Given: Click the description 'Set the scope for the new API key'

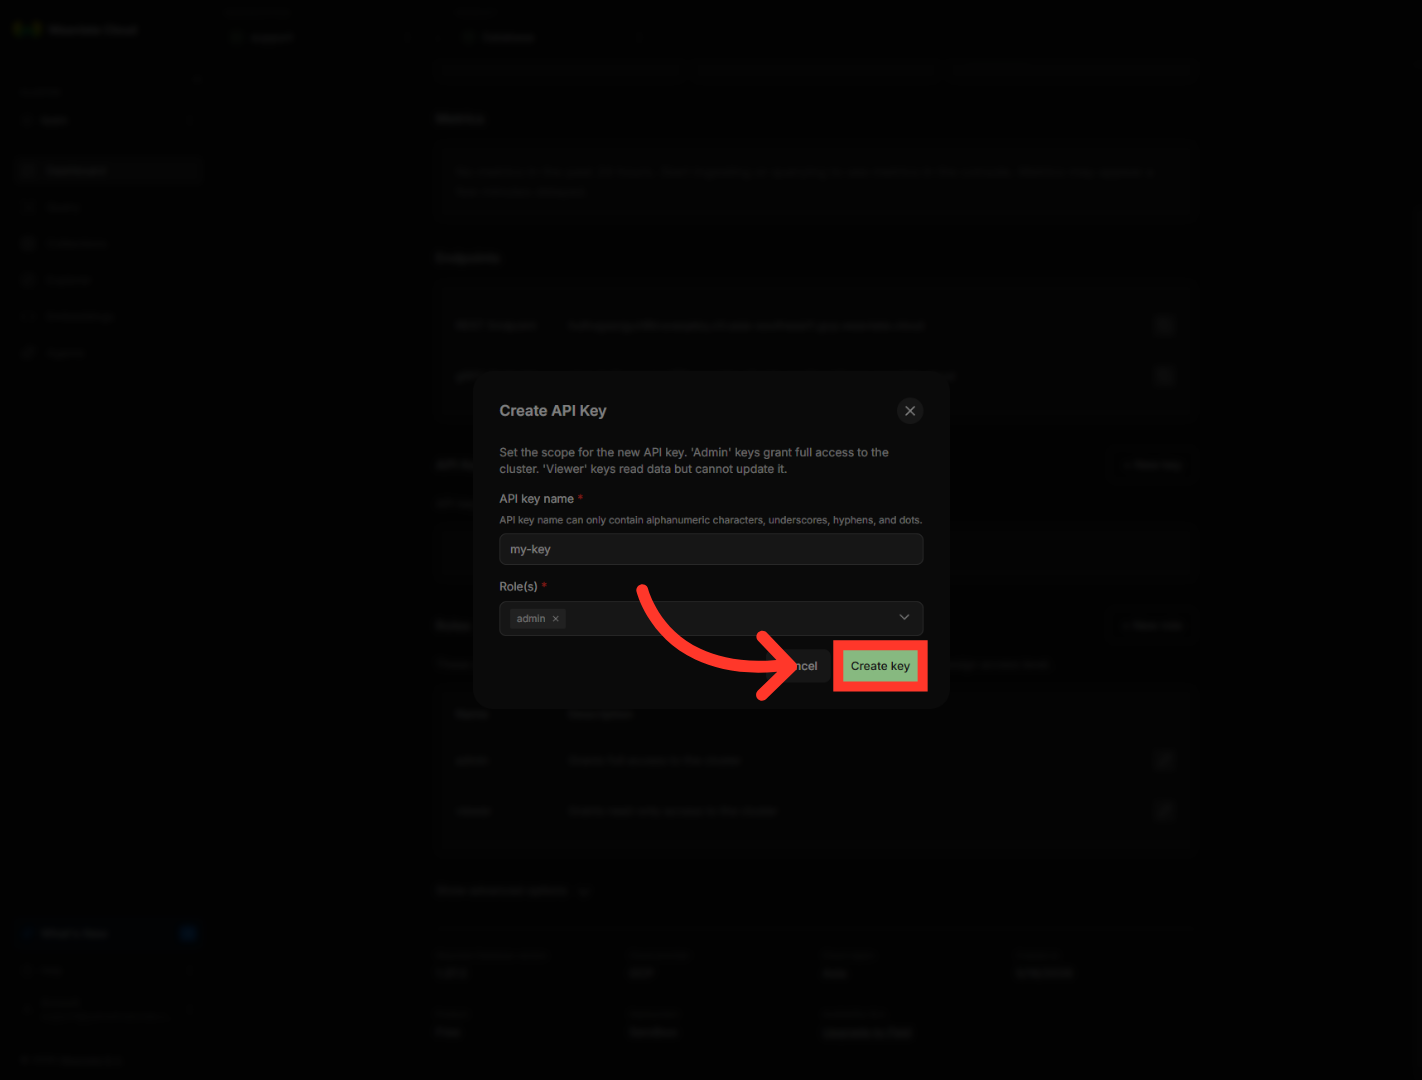Looking at the screenshot, I should (x=694, y=461).
